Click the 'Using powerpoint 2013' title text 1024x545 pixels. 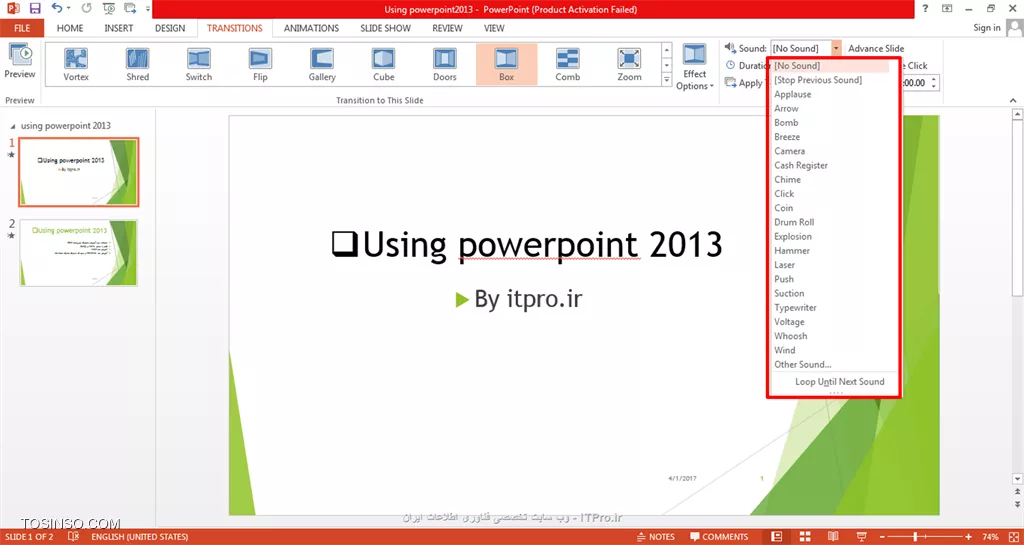526,245
